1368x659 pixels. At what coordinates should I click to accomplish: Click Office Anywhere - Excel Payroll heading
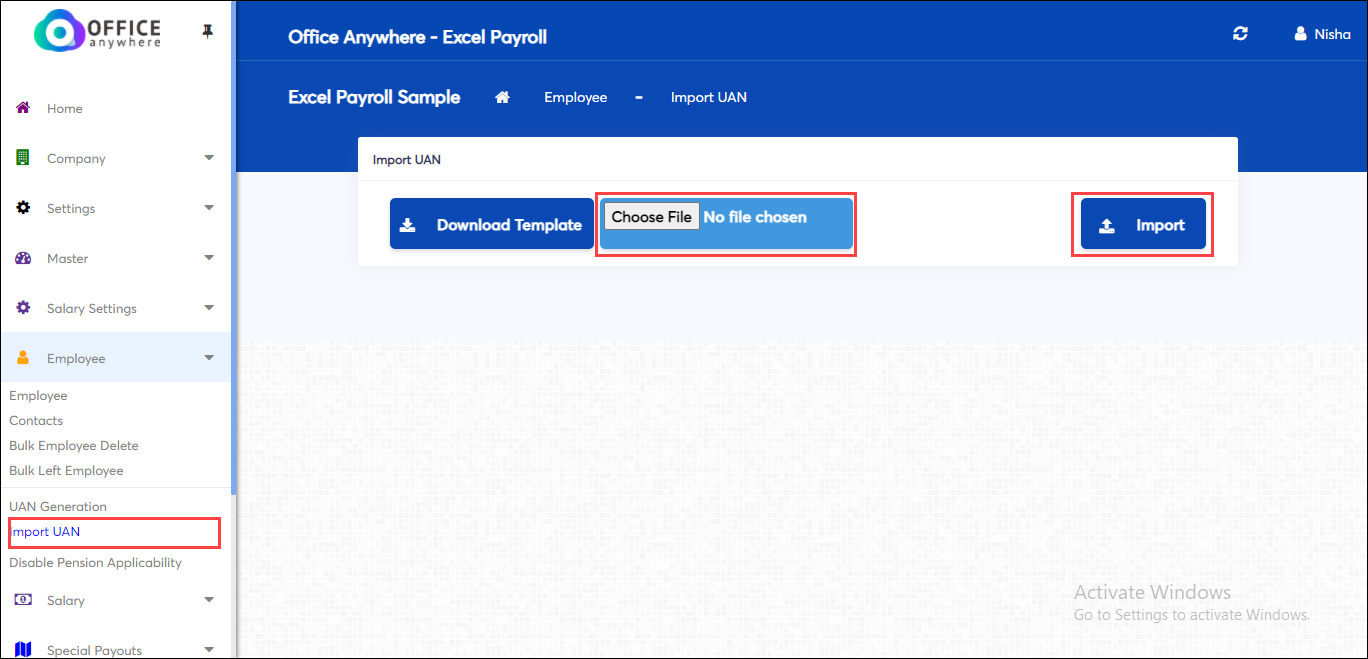[x=417, y=37]
